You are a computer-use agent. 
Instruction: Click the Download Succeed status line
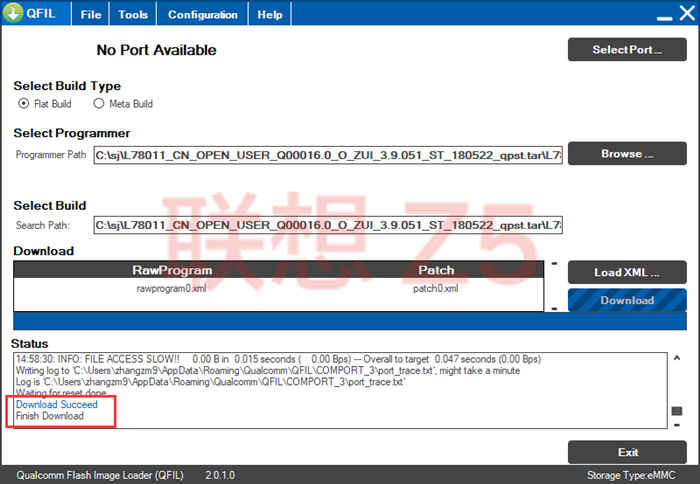coord(57,404)
